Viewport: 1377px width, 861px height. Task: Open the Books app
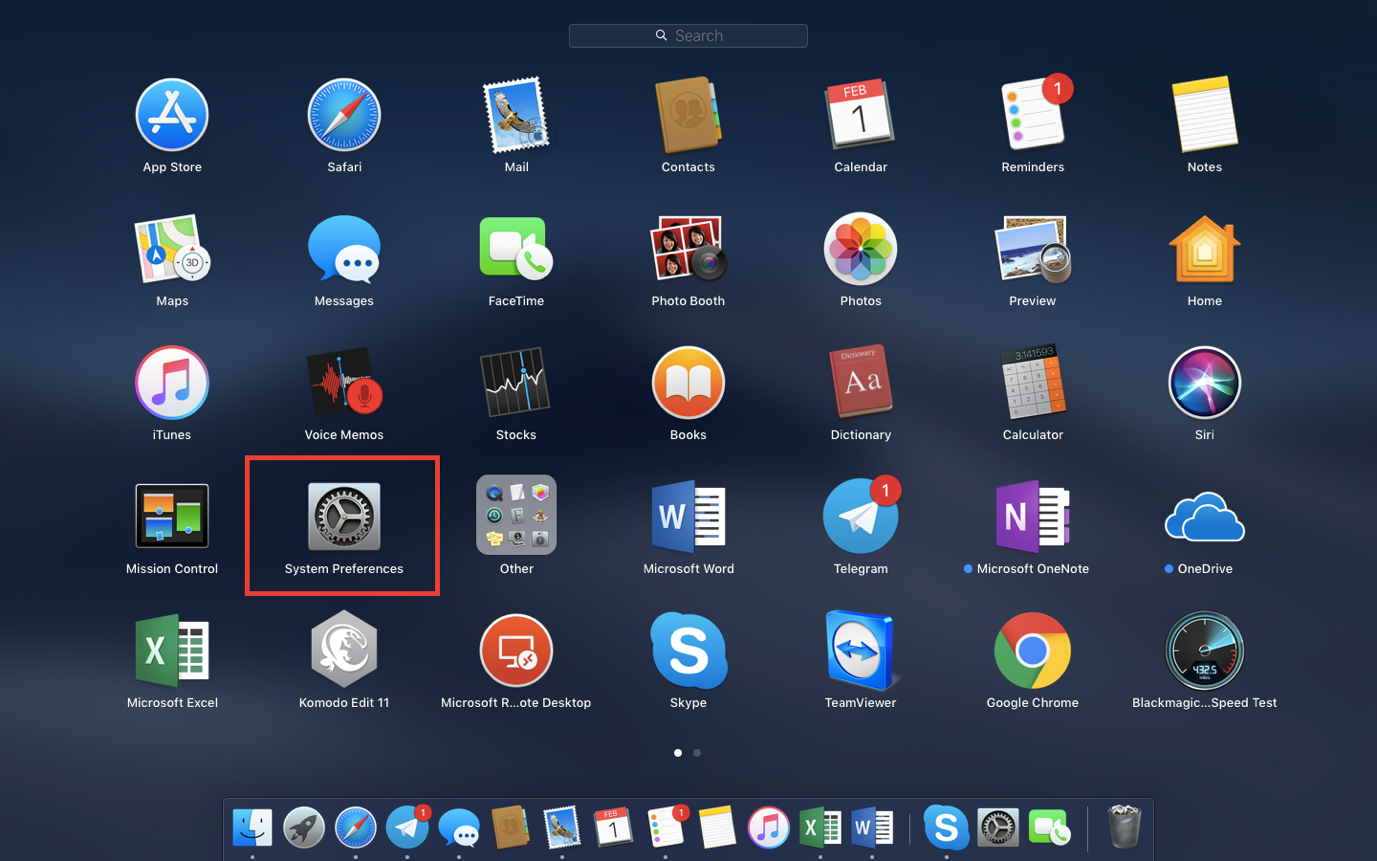tap(688, 383)
